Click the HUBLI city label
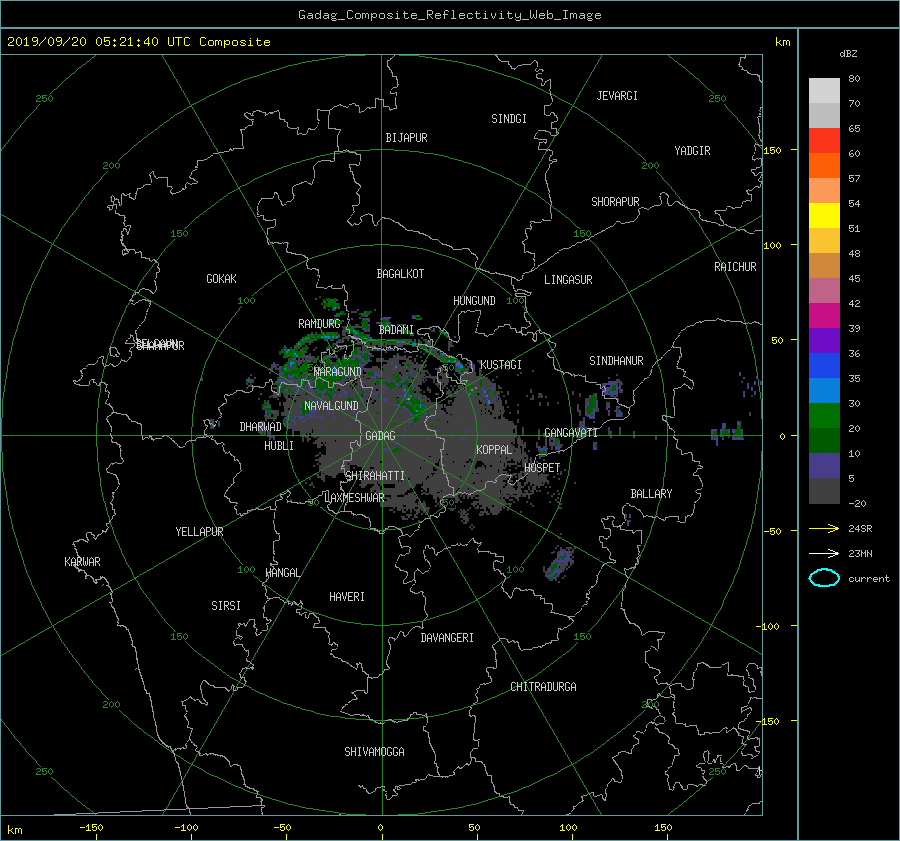Viewport: 900px width, 841px height. tap(279, 446)
